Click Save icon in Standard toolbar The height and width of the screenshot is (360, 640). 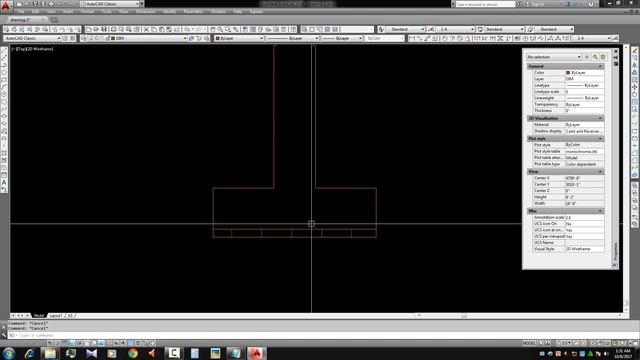tap(104, 29)
